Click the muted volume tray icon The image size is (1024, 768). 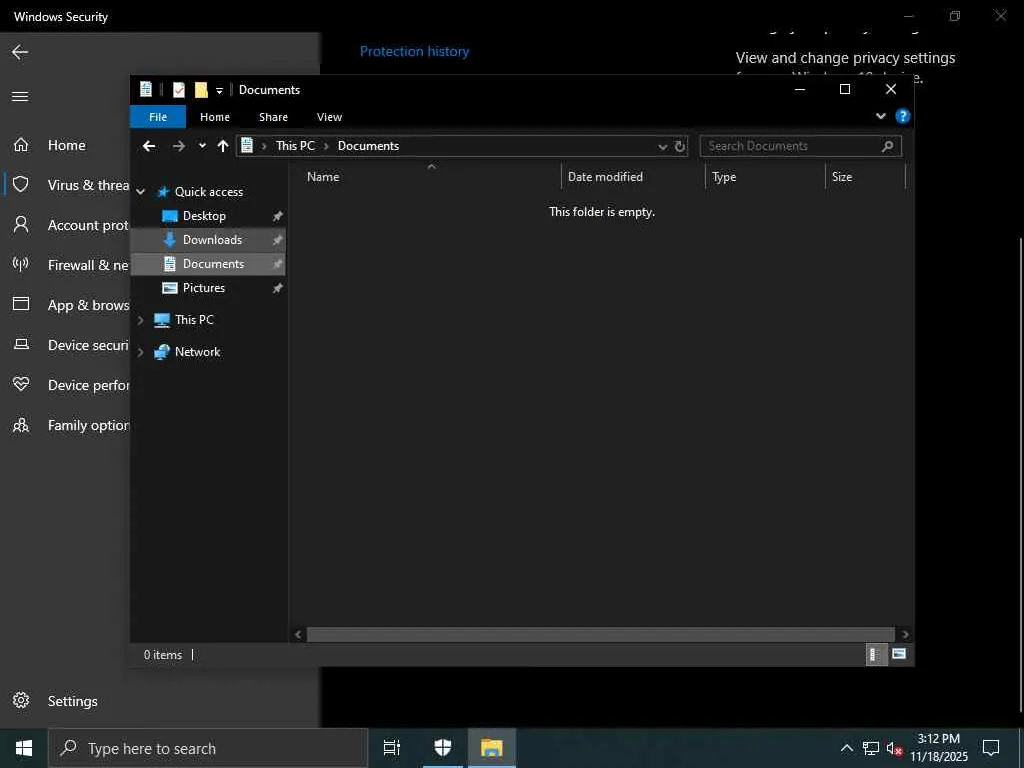[894, 748]
